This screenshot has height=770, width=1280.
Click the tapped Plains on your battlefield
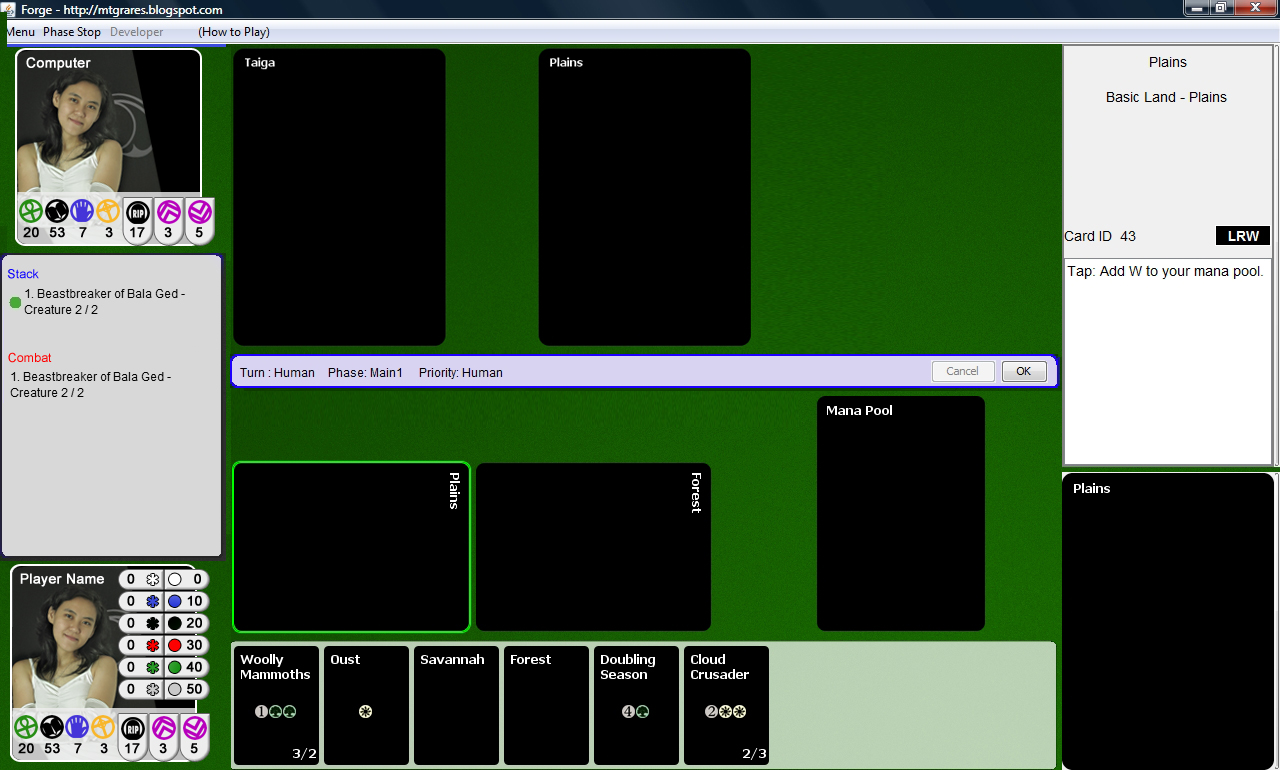click(351, 547)
